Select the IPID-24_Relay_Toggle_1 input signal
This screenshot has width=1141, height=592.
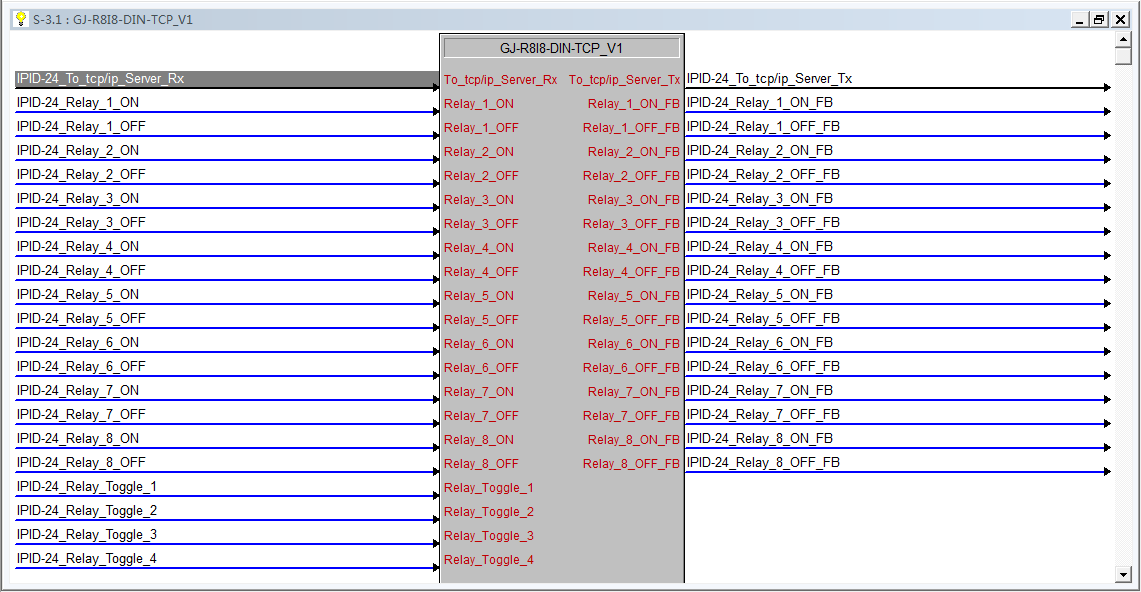click(226, 487)
